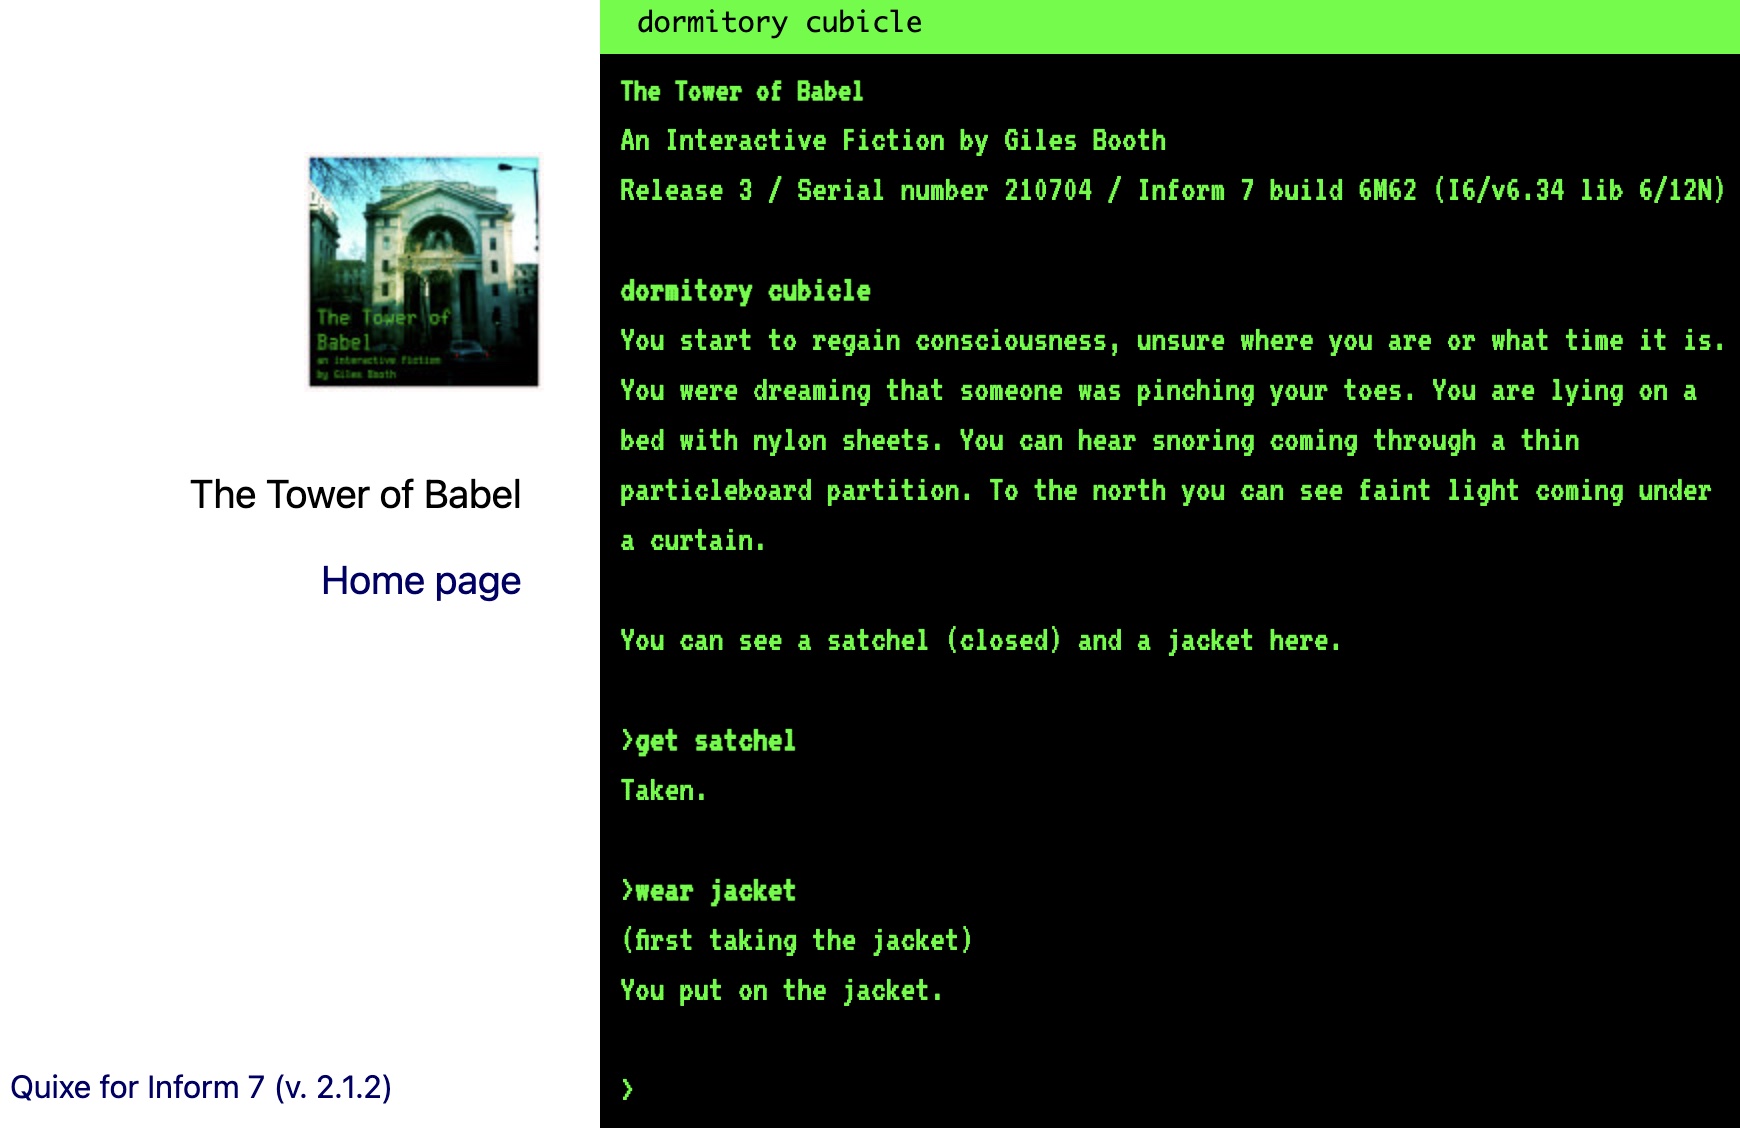Screen dimensions: 1740x1128
Task: Click 'You put on the jacket.' response
Action: click(x=781, y=991)
